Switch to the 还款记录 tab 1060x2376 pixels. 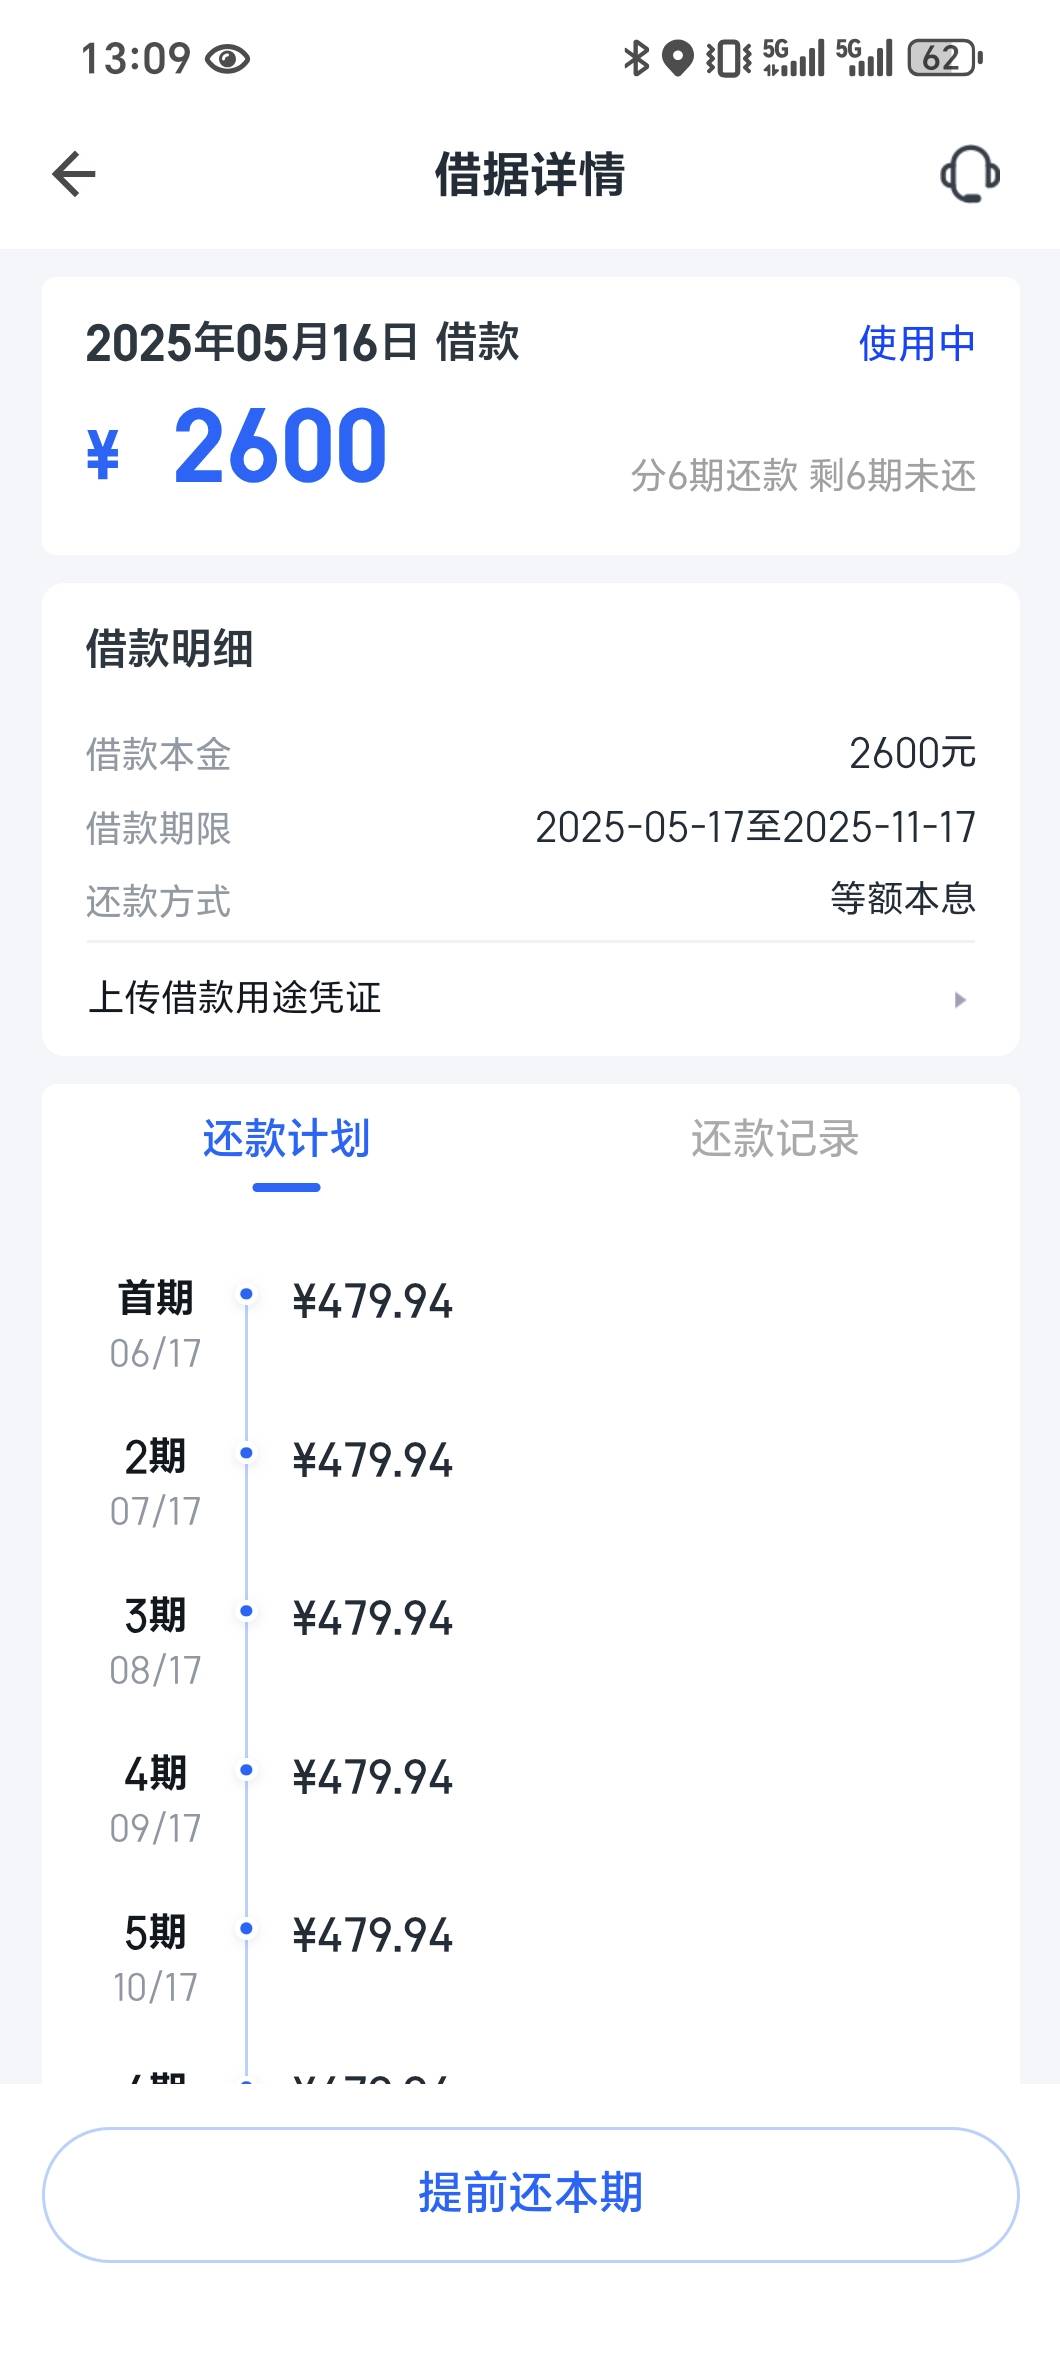775,1138
